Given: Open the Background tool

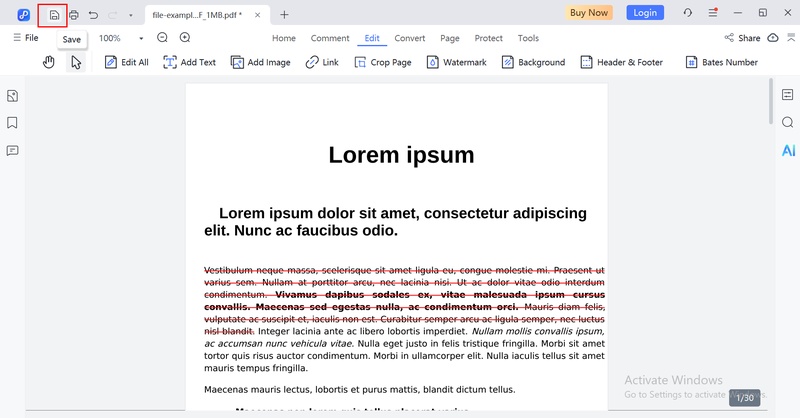Looking at the screenshot, I should point(533,62).
